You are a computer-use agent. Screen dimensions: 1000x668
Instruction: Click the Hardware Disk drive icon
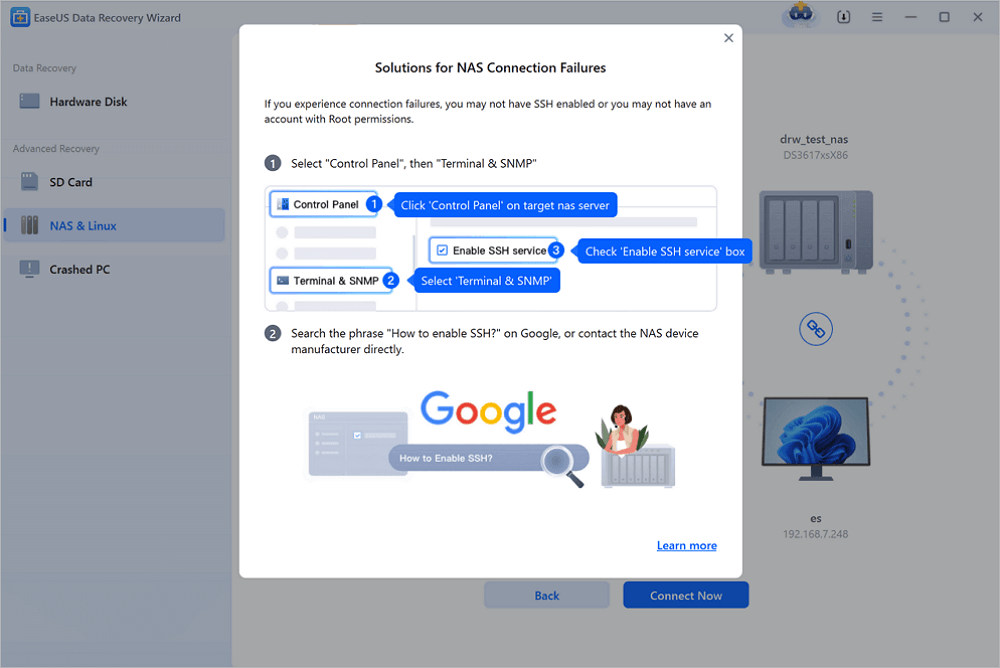pos(29,101)
